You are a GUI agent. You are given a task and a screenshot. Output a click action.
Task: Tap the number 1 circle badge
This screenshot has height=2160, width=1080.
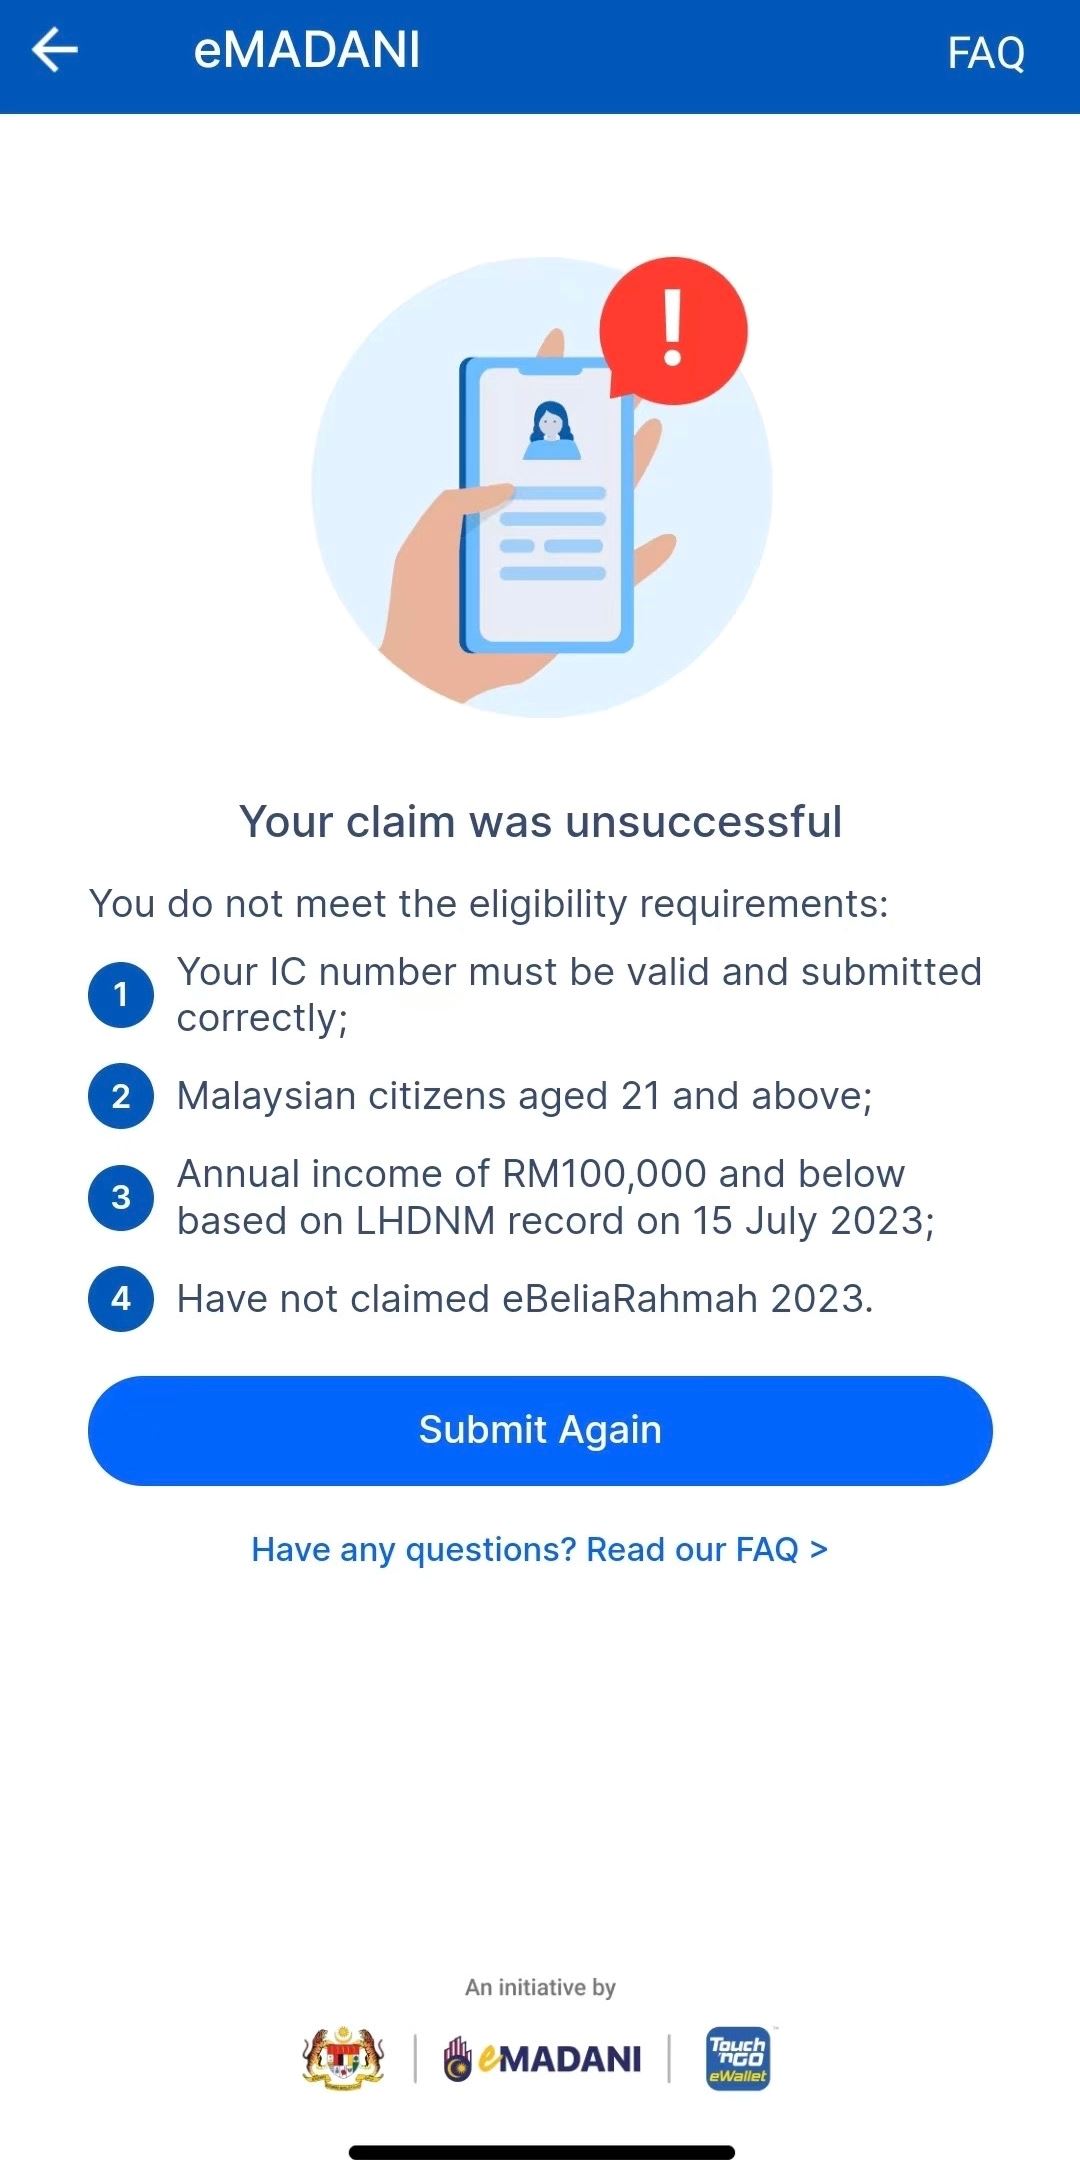pyautogui.click(x=121, y=995)
